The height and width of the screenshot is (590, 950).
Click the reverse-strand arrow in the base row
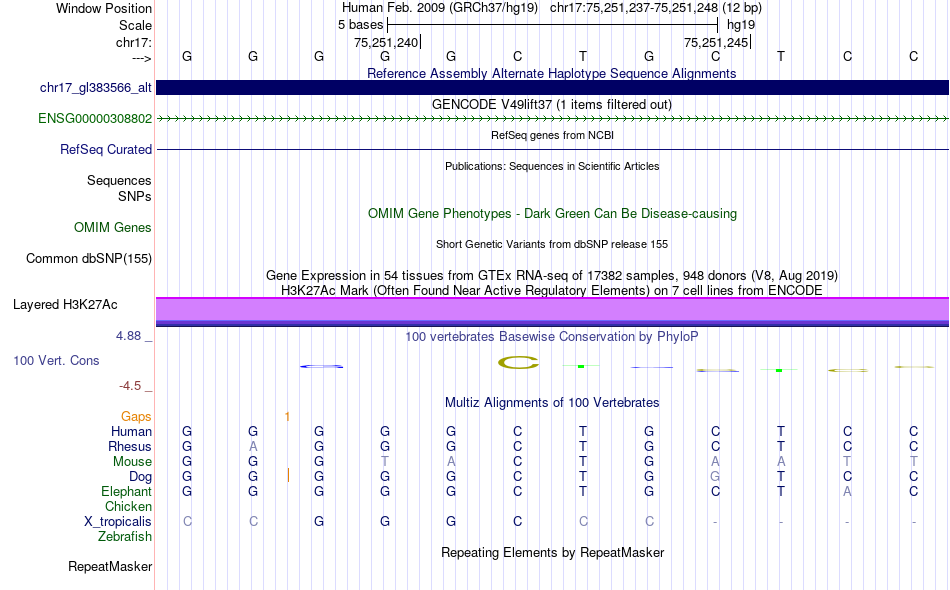click(142, 58)
